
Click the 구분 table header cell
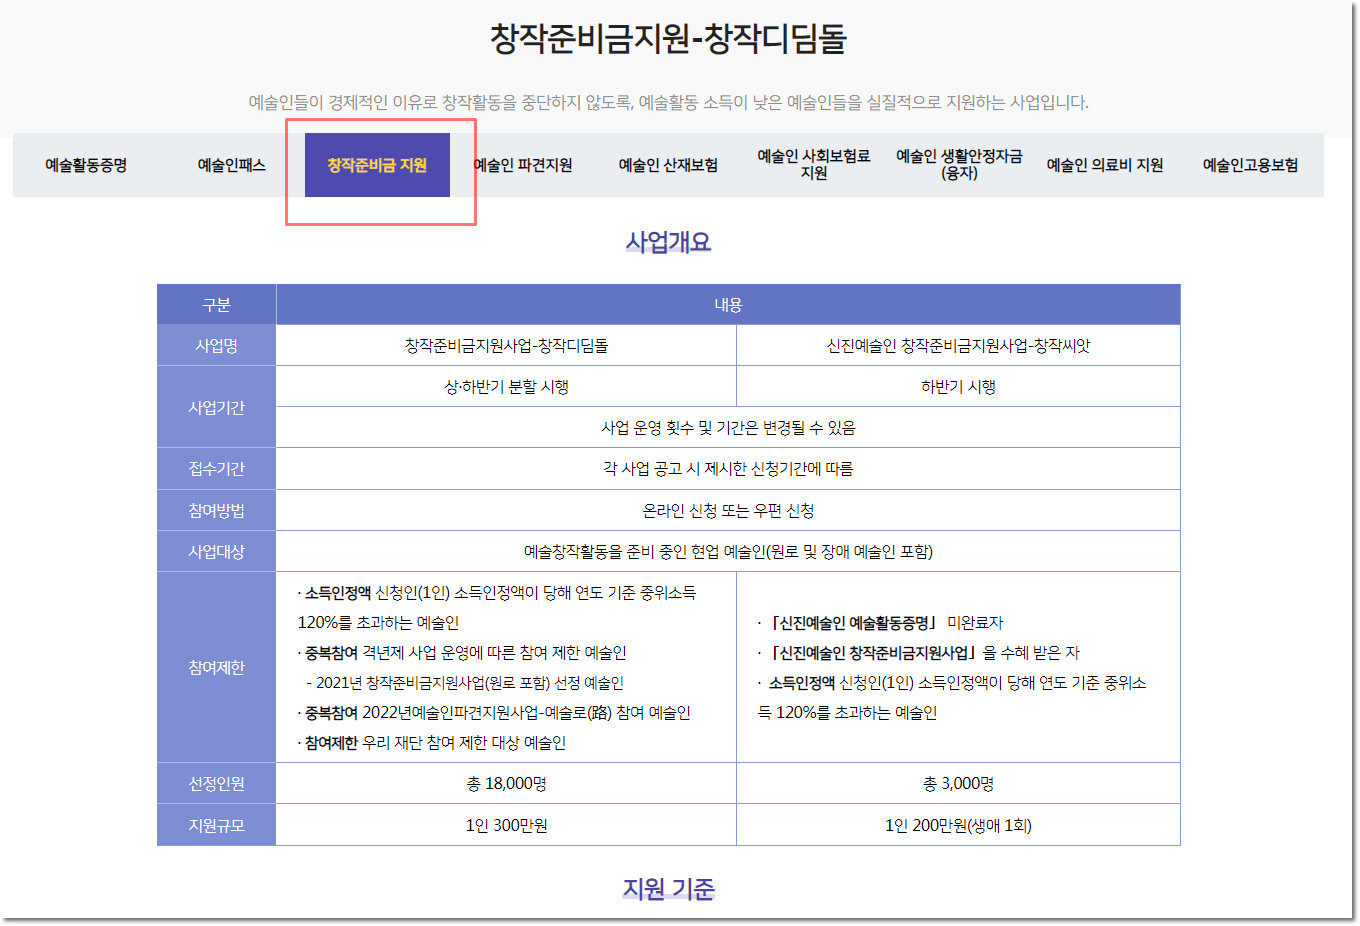click(216, 305)
